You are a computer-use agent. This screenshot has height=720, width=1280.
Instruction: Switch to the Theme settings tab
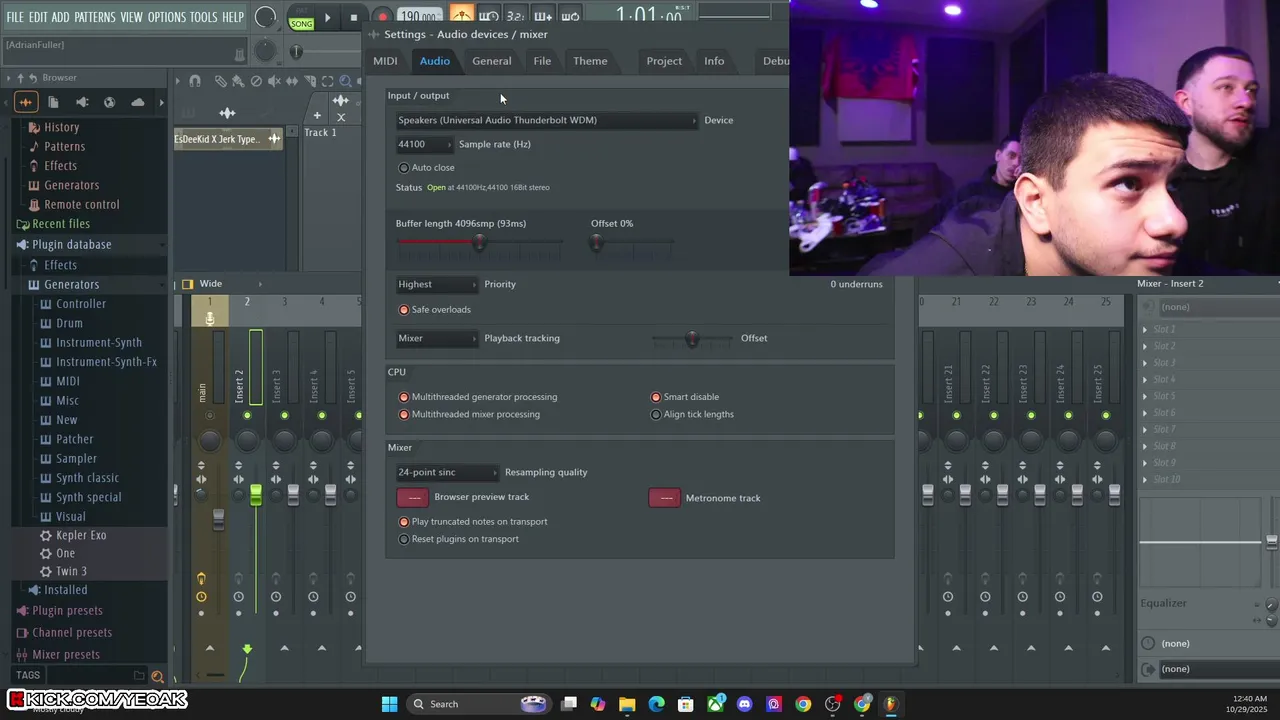point(590,61)
